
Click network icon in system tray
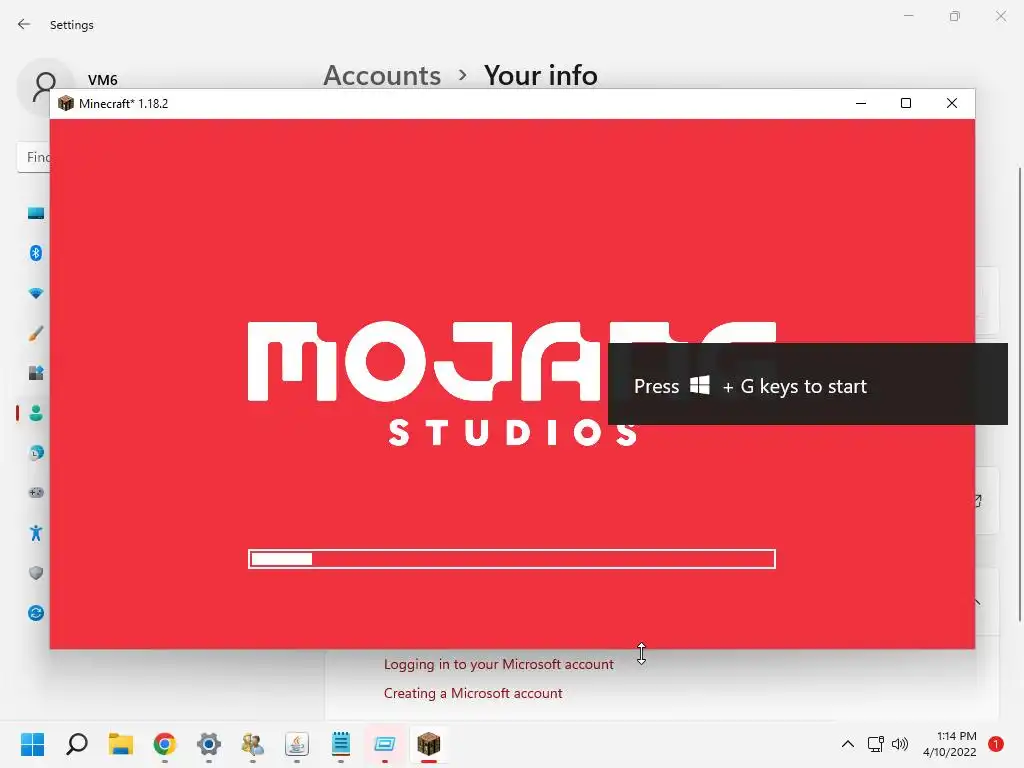[876, 744]
